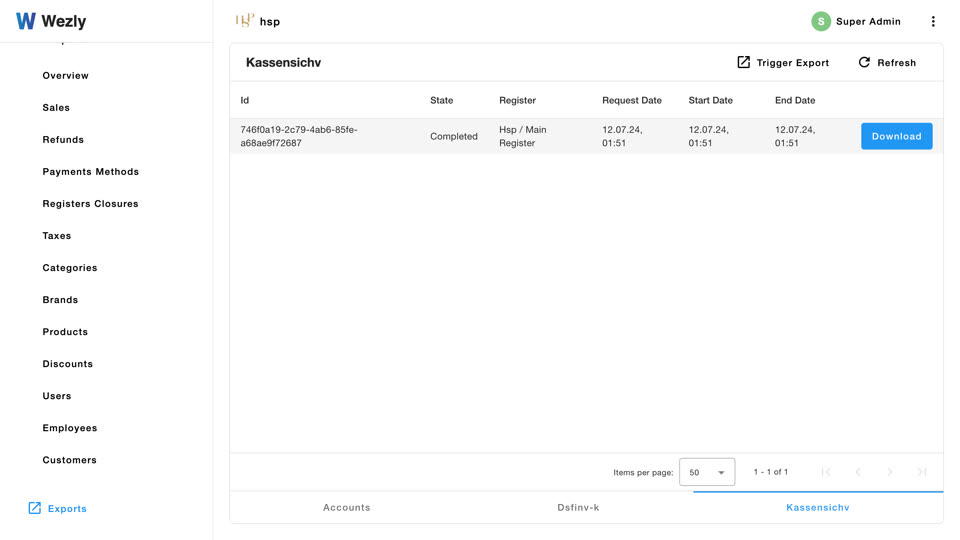The width and height of the screenshot is (960, 540).
Task: Click the Trigger Export button label
Action: pyautogui.click(x=792, y=62)
